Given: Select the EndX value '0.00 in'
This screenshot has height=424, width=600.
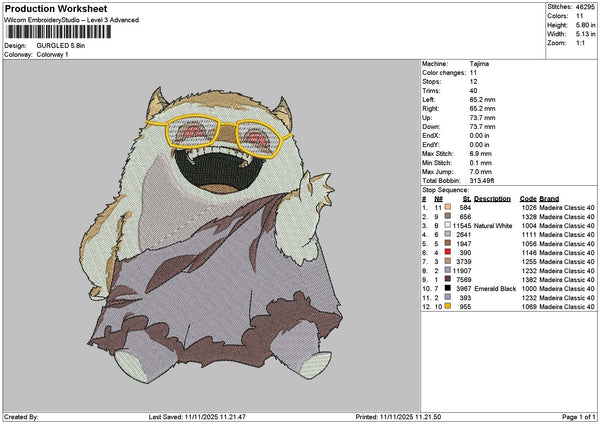Looking at the screenshot, I should pos(479,136).
